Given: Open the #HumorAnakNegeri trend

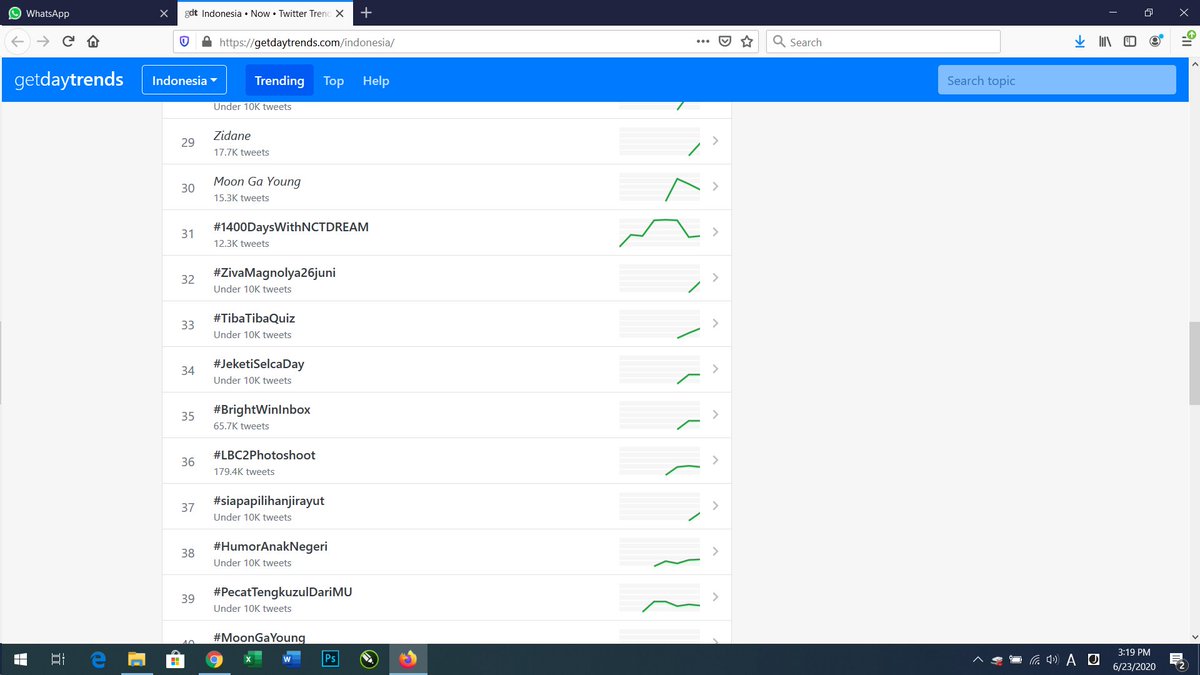Looking at the screenshot, I should (270, 547).
